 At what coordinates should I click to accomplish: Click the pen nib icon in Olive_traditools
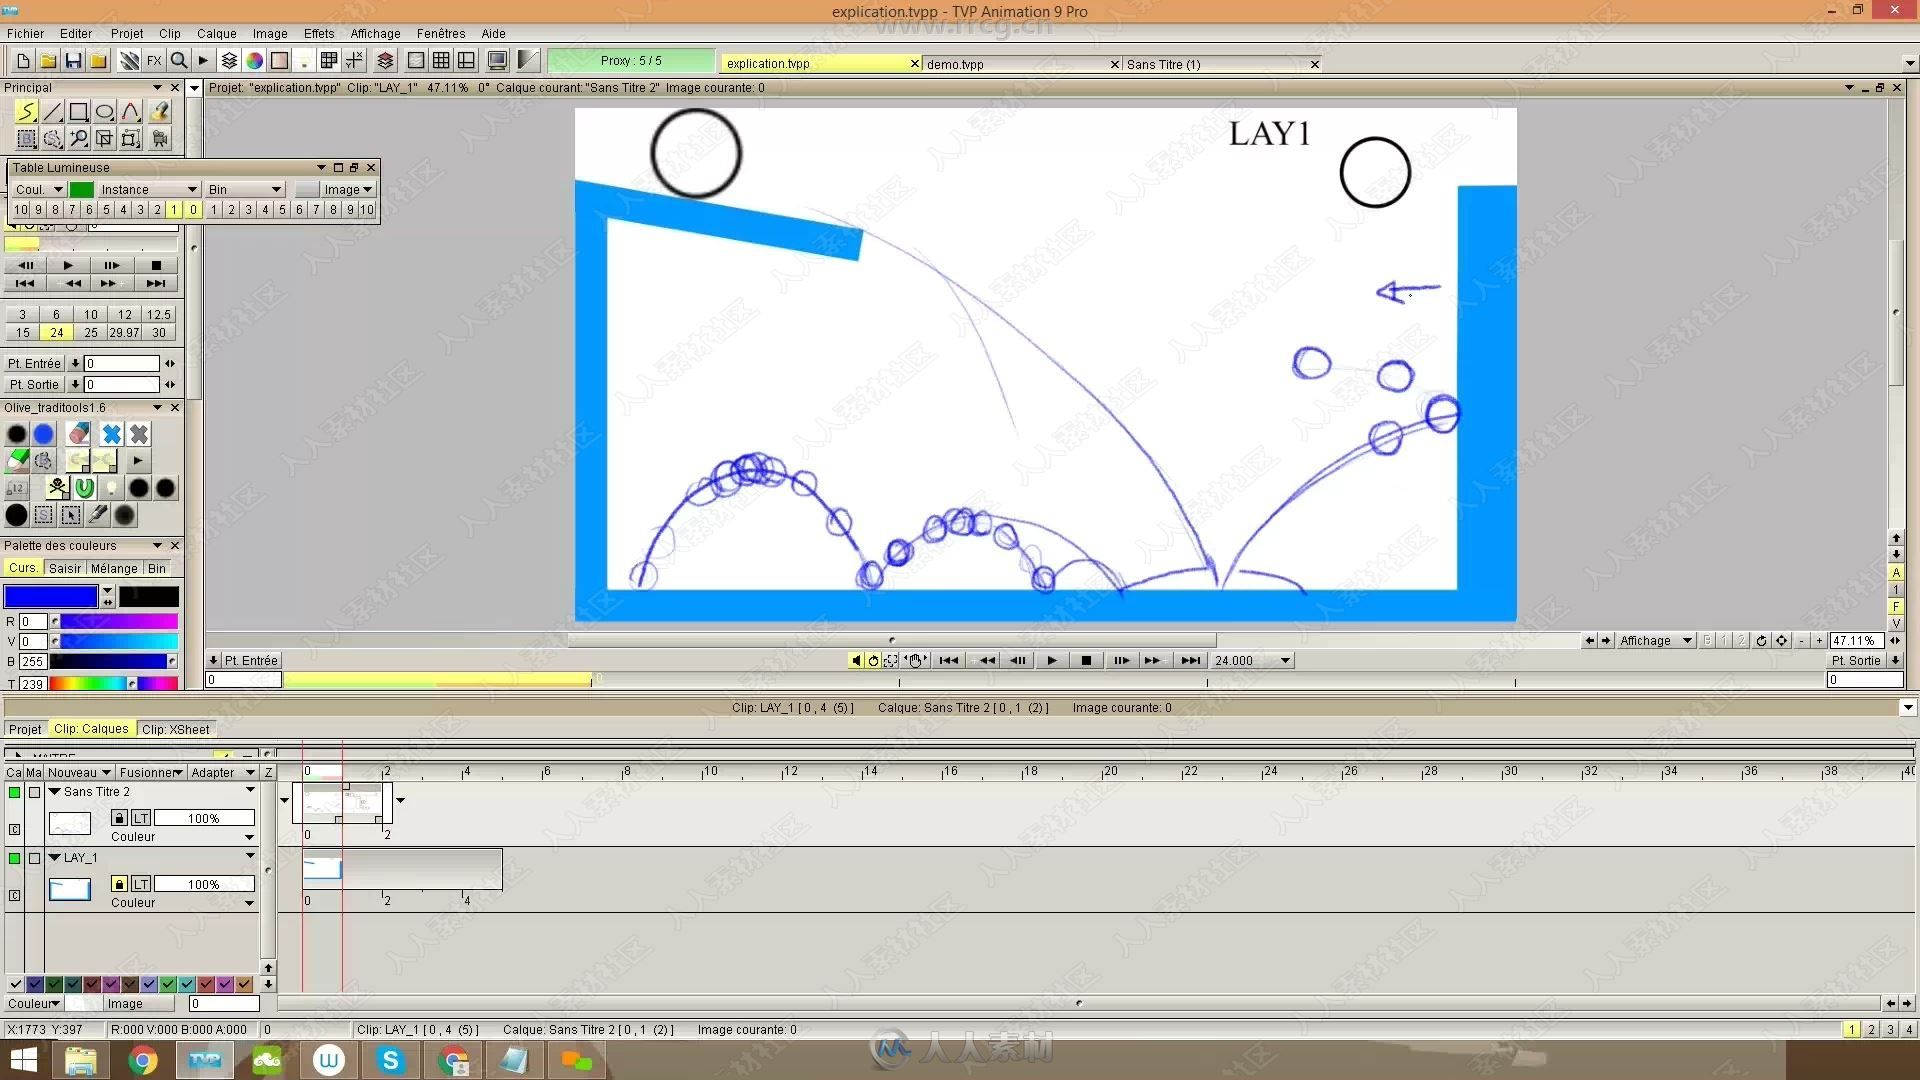tap(98, 515)
